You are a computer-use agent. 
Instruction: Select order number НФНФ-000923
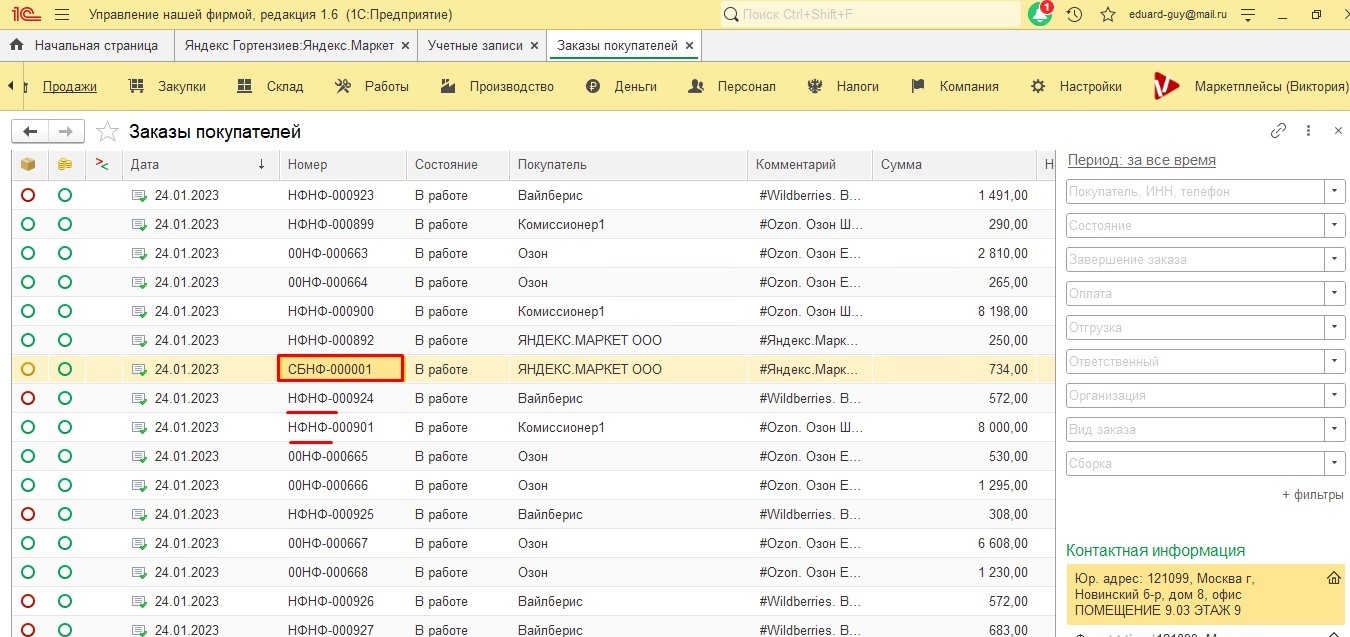point(331,195)
